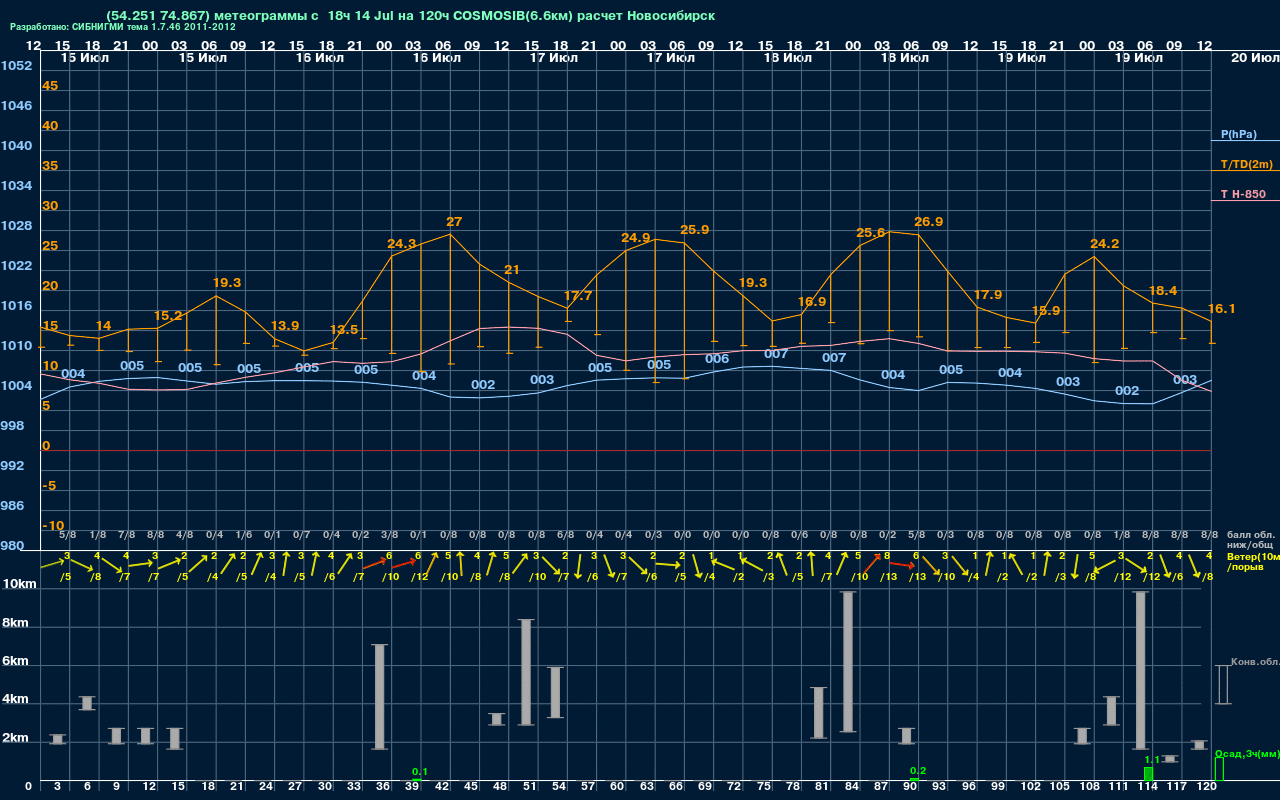Click the балл обл. cloud cover label
Image resolution: width=1280 pixels, height=800 pixels.
[x=1250, y=535]
